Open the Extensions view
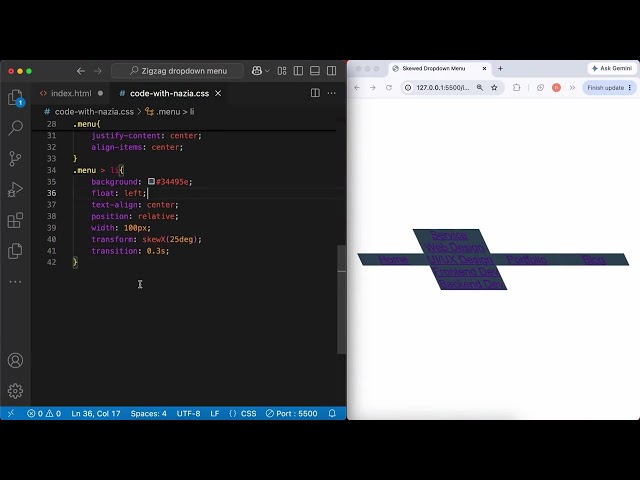The width and height of the screenshot is (640, 480). [x=16, y=220]
